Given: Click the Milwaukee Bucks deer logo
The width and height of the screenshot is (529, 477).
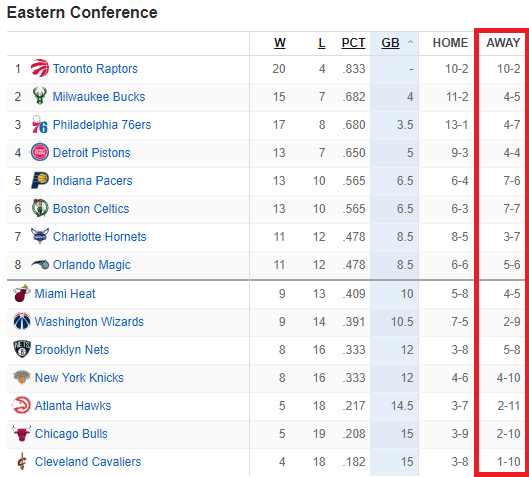Looking at the screenshot, I should [x=39, y=96].
